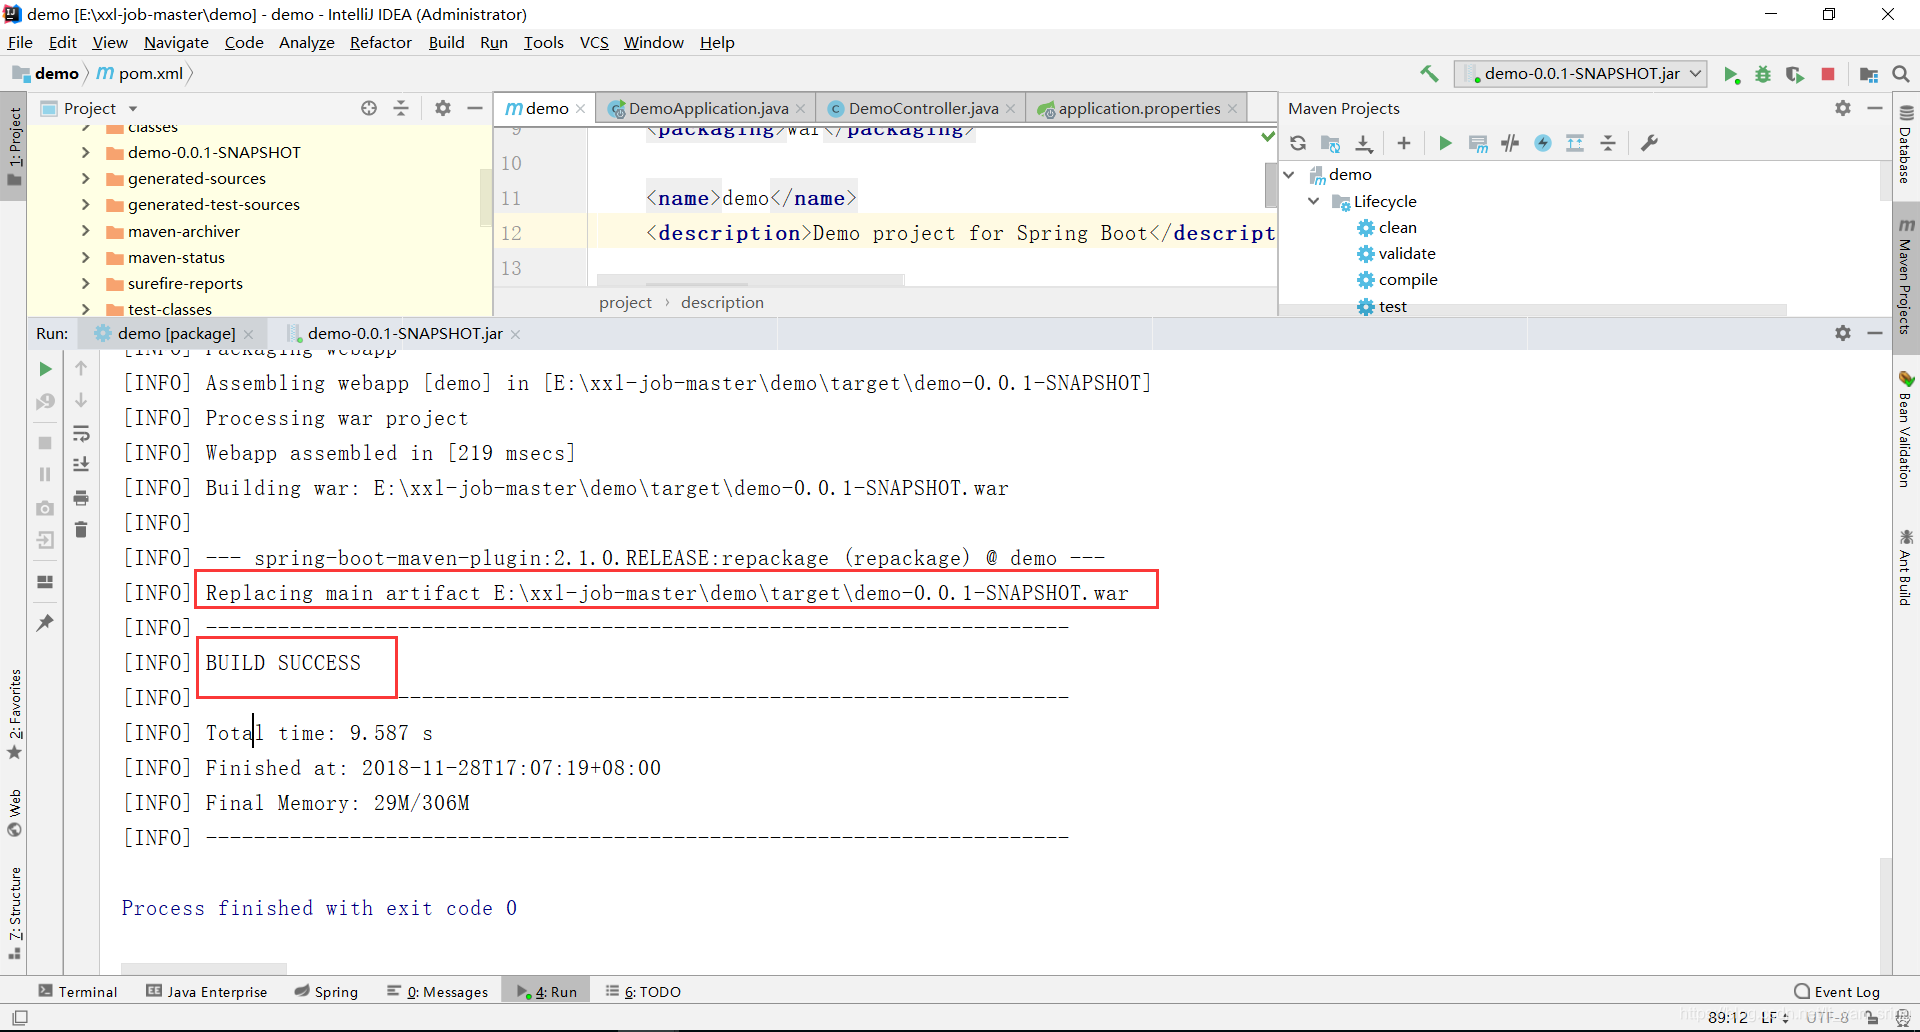Rerun with green arrow in Run panel
Screen dimensions: 1920x1032
pyautogui.click(x=45, y=369)
